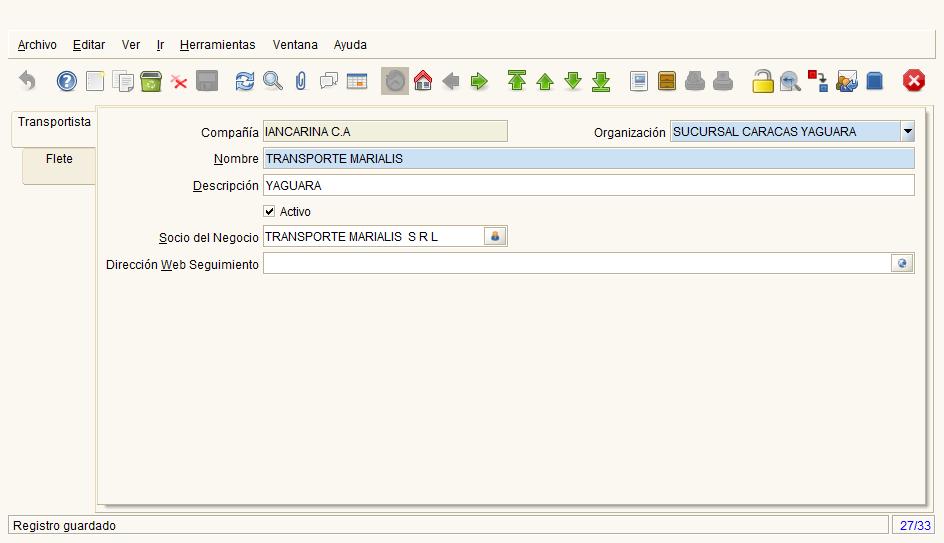Click the empty Dirección Web Seguimiento field

pos(577,263)
